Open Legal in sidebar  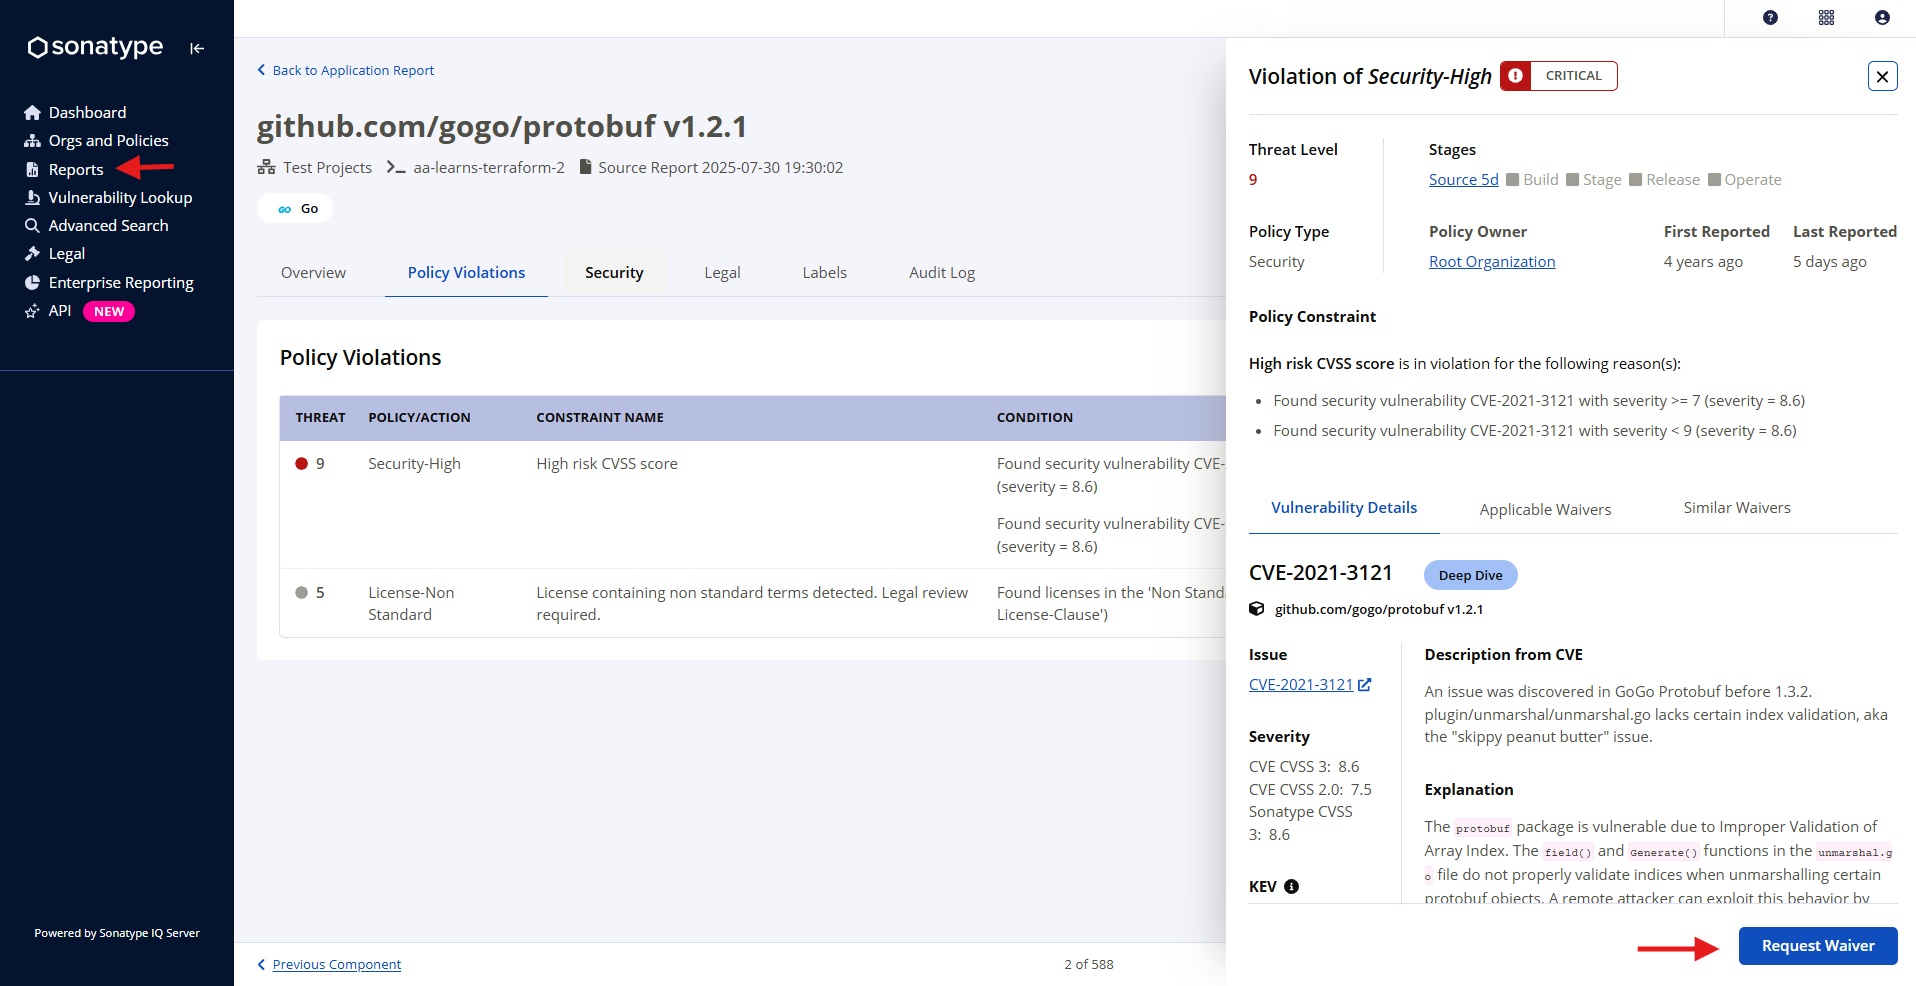point(67,254)
